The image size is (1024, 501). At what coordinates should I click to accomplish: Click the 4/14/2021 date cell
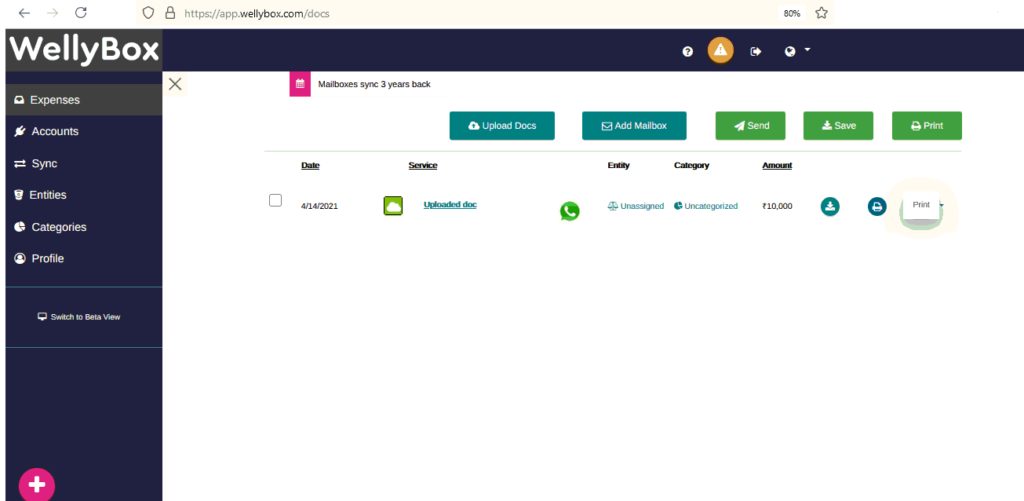[319, 206]
